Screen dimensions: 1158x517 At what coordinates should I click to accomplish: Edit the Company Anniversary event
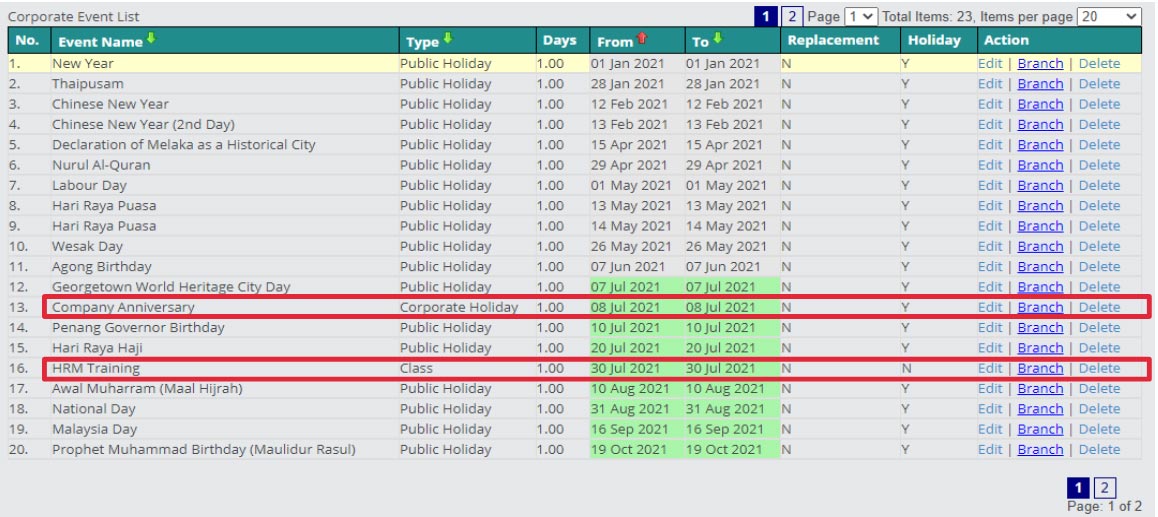[990, 307]
